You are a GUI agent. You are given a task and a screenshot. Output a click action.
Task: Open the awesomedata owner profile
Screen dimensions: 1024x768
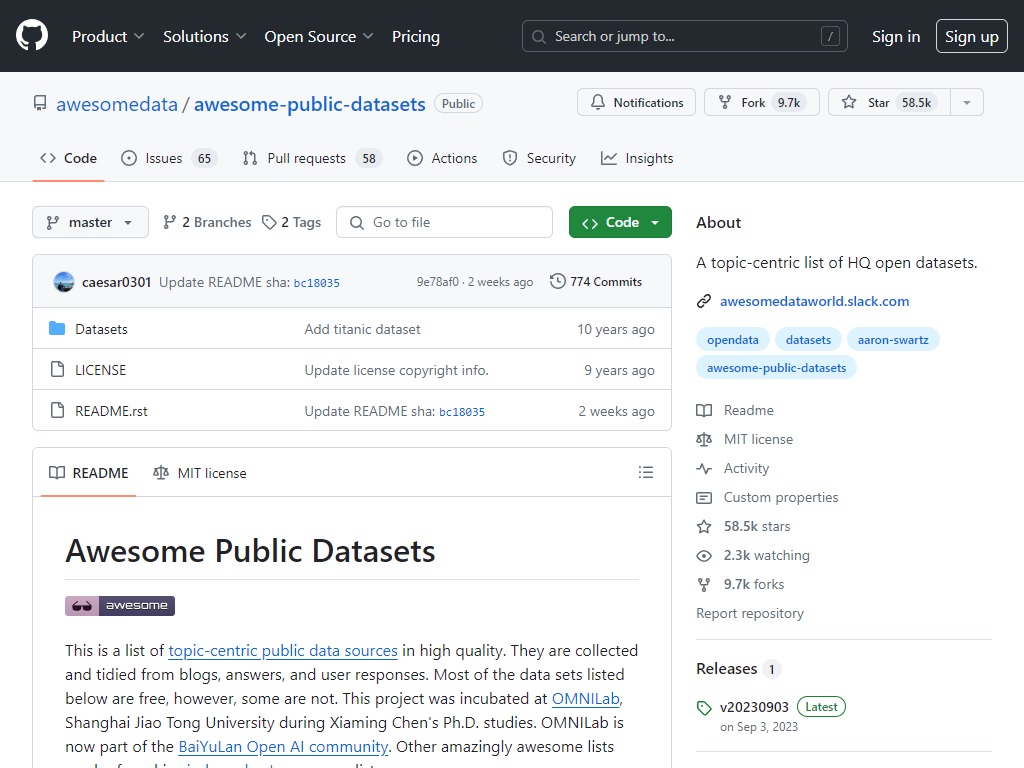(117, 104)
